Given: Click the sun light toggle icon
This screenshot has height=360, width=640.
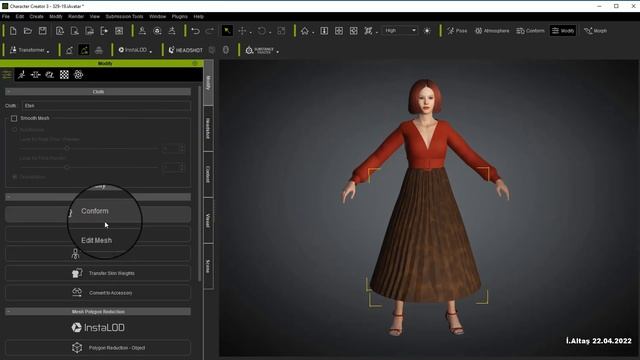Looking at the screenshot, I should point(427,31).
